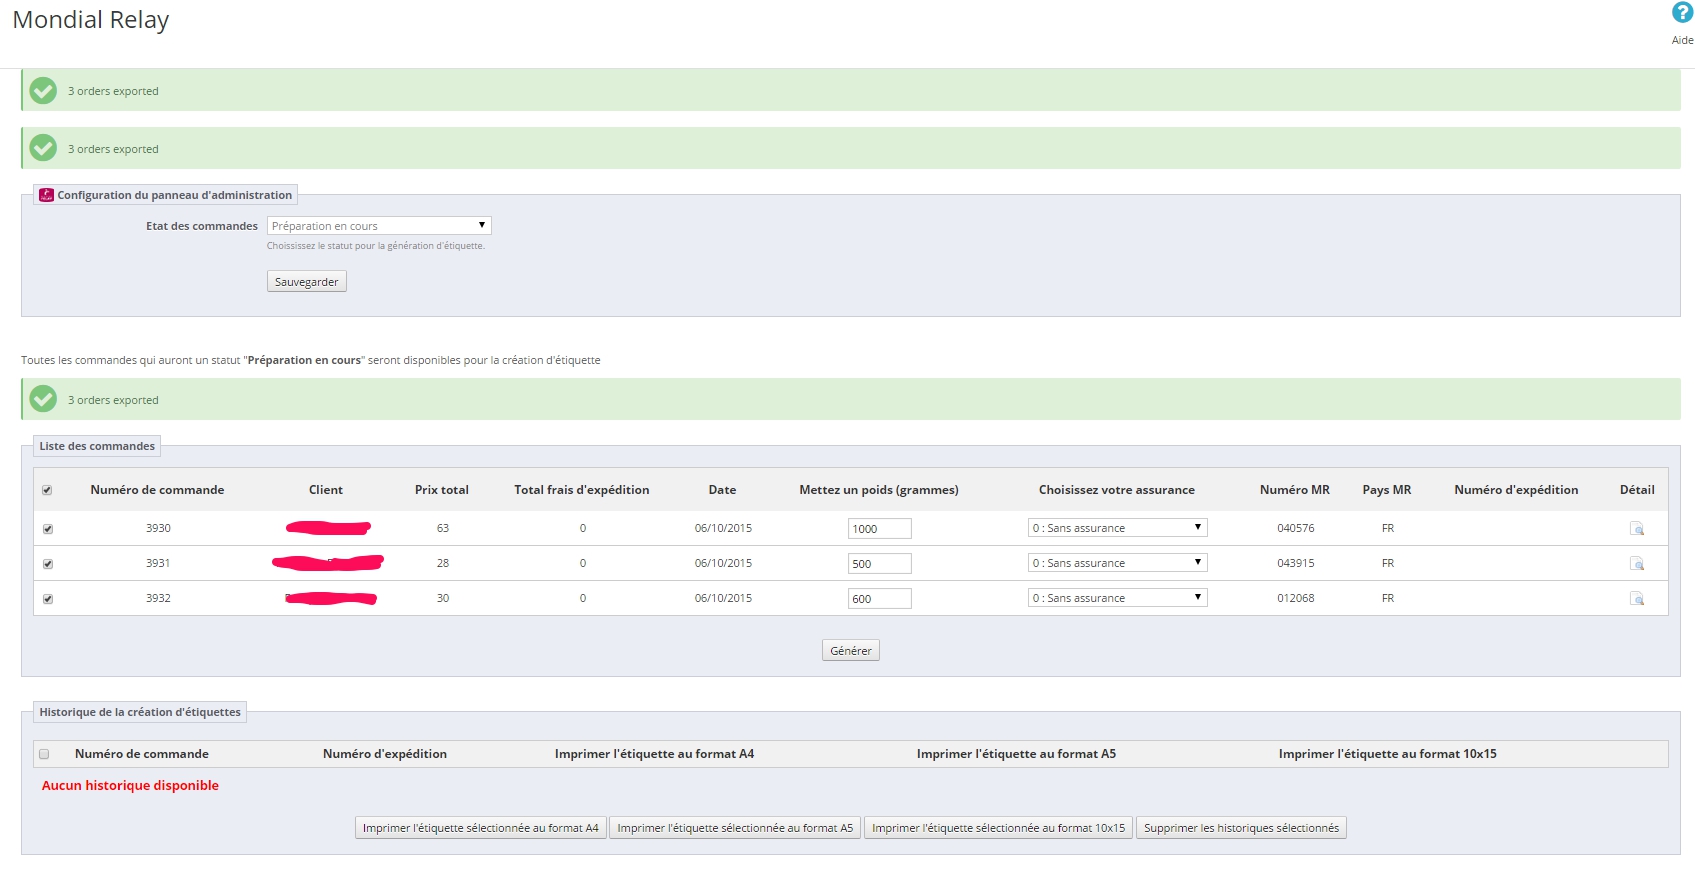This screenshot has height=891, width=1695.
Task: Open insurance dropdown for order 3931
Action: (x=1117, y=563)
